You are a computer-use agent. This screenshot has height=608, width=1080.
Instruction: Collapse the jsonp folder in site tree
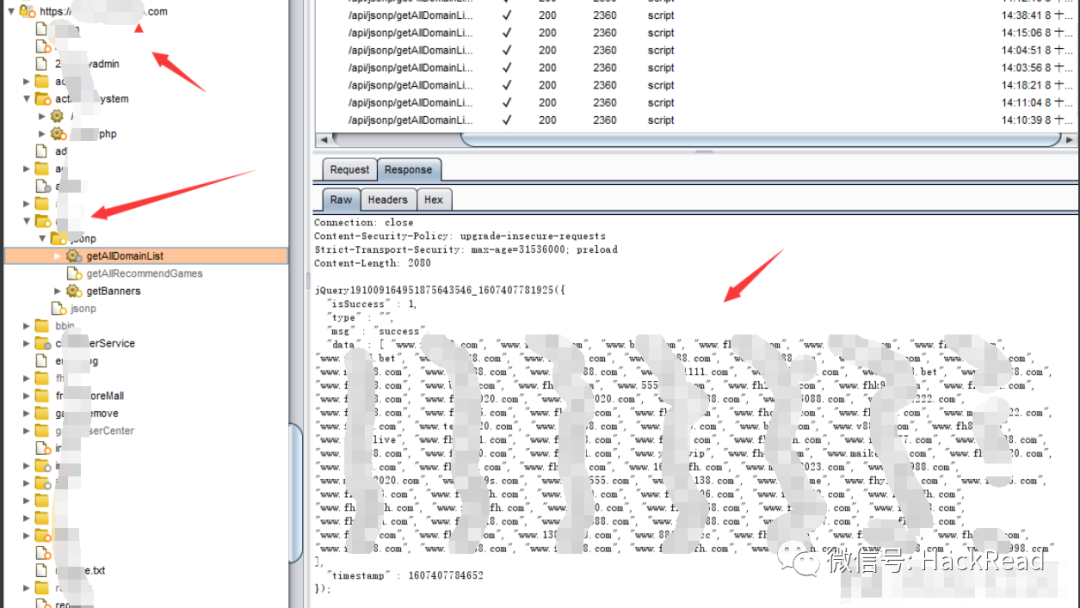click(x=42, y=239)
